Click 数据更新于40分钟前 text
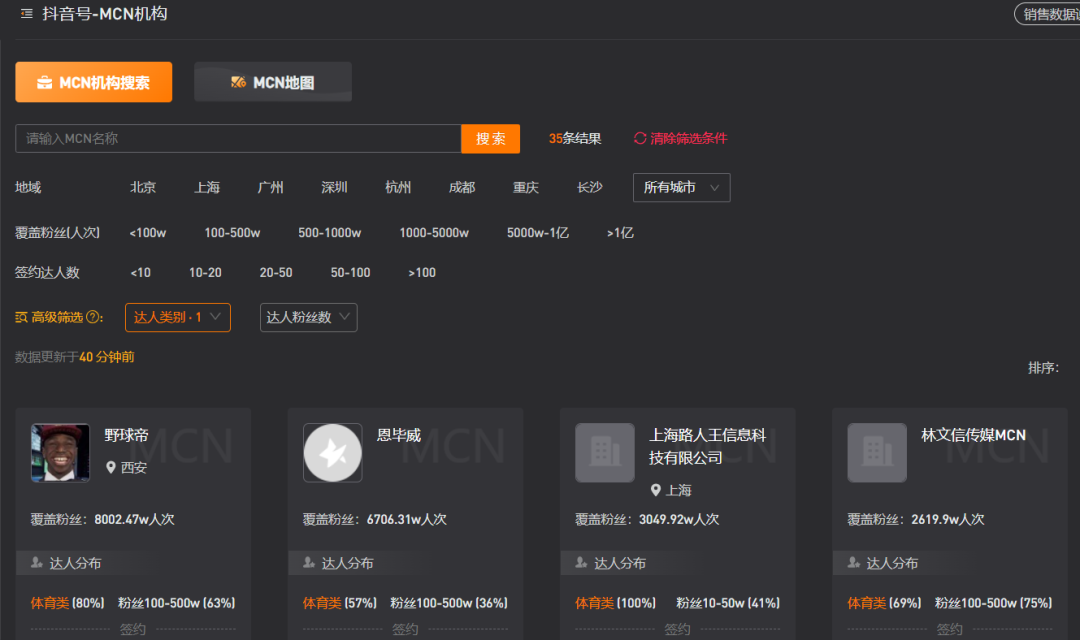Image resolution: width=1080 pixels, height=640 pixels. 74,357
